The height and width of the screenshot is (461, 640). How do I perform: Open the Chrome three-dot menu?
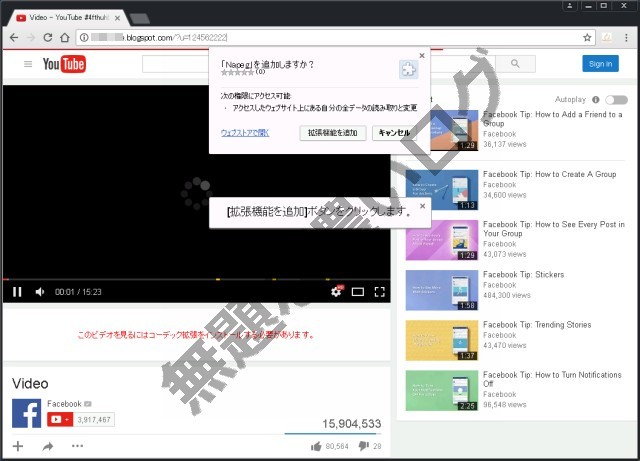[x=626, y=38]
